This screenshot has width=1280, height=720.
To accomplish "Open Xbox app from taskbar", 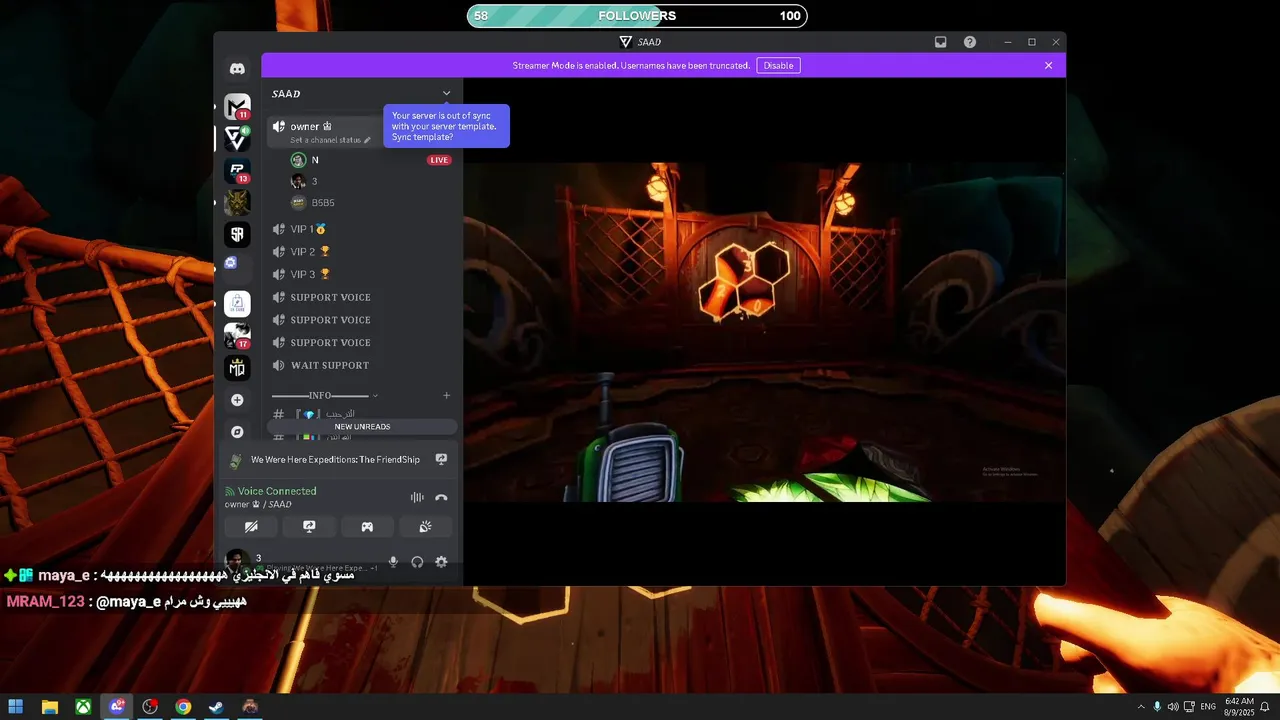I will (83, 707).
